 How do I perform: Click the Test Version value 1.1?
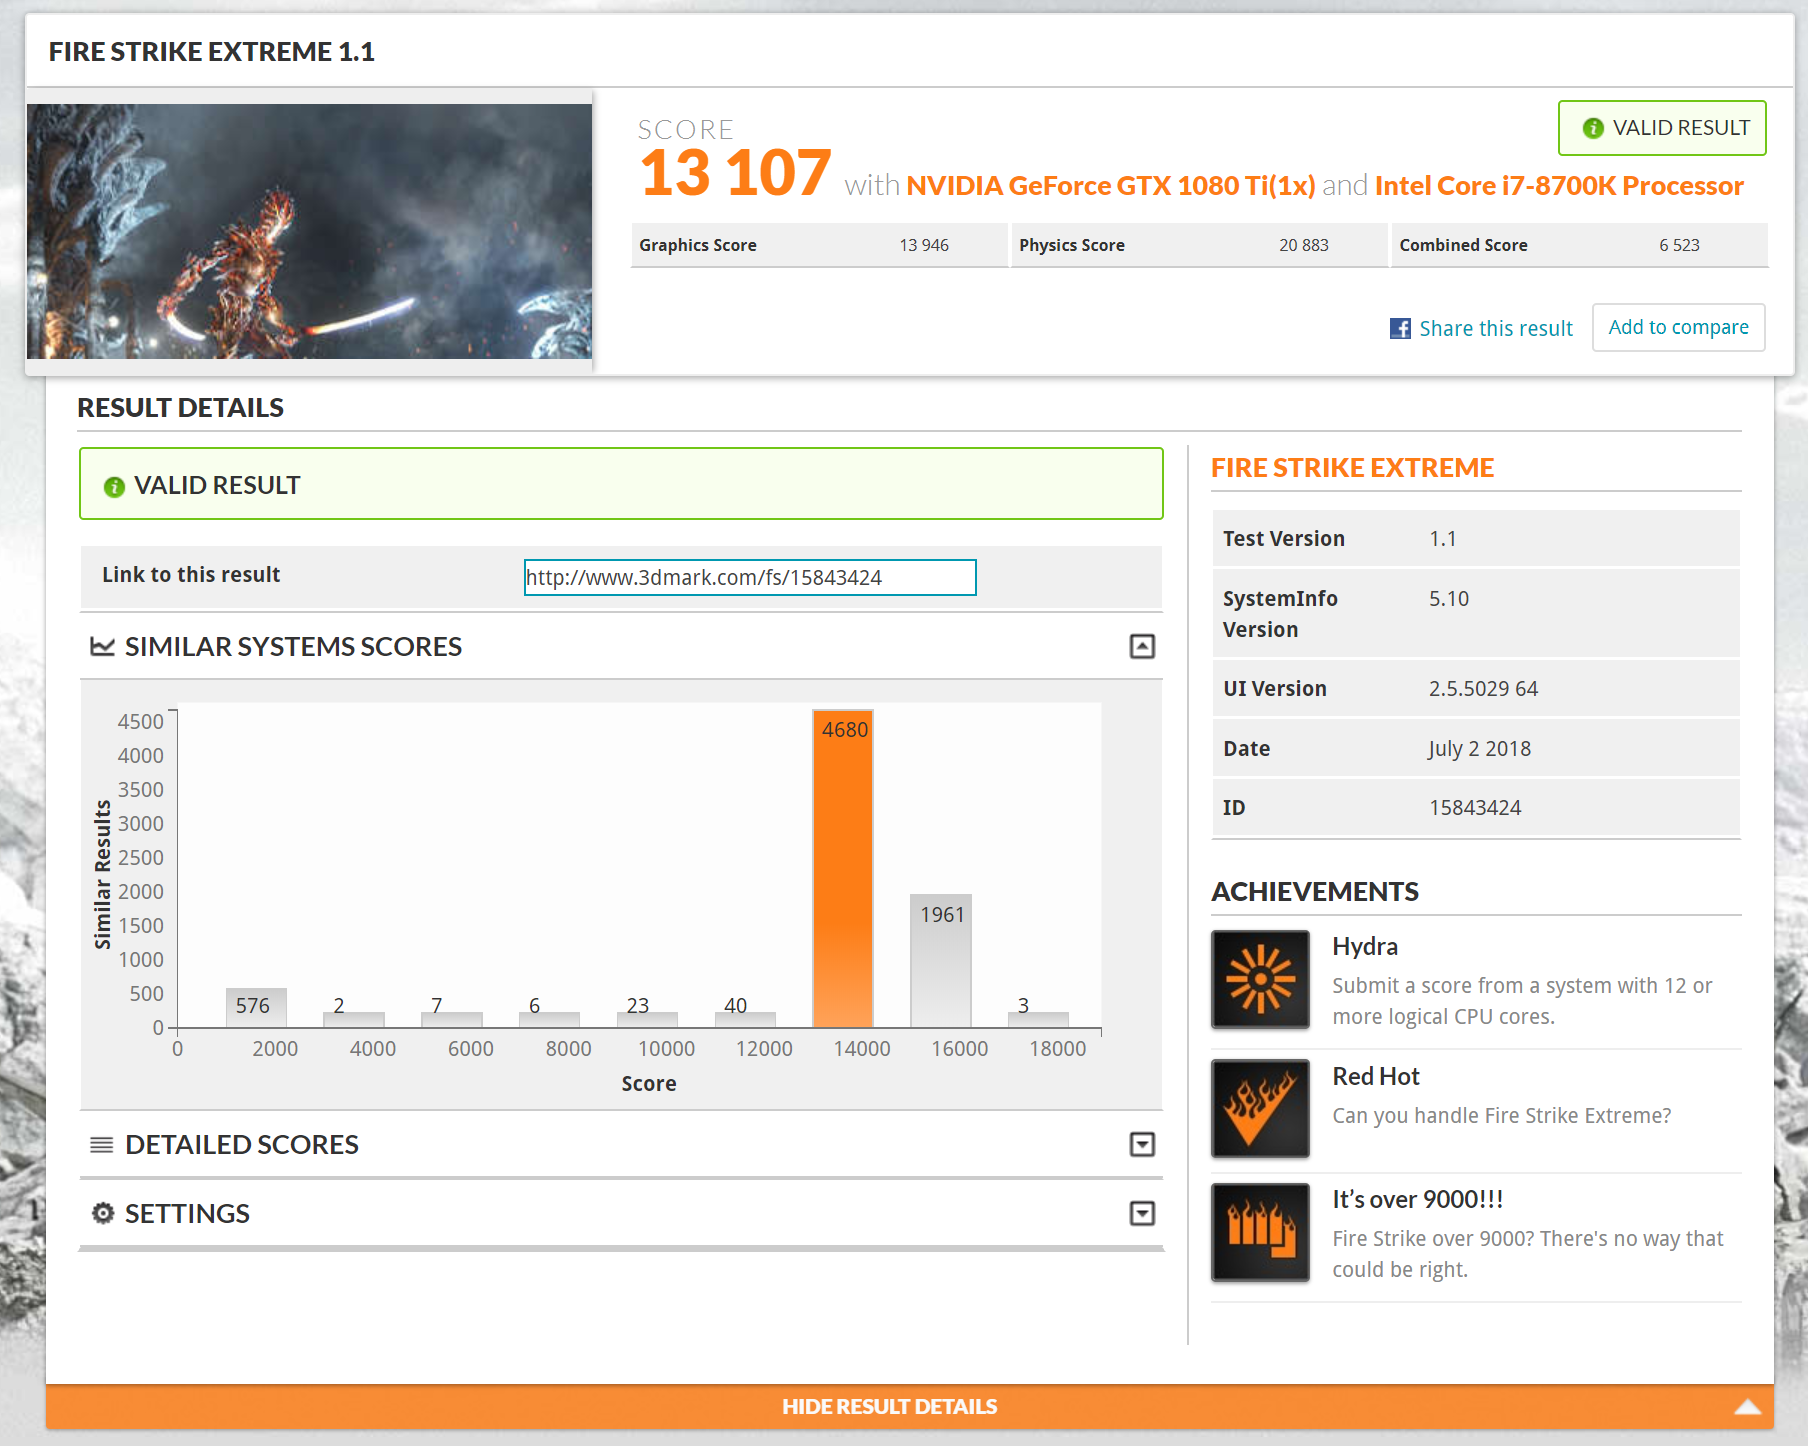click(x=1442, y=538)
